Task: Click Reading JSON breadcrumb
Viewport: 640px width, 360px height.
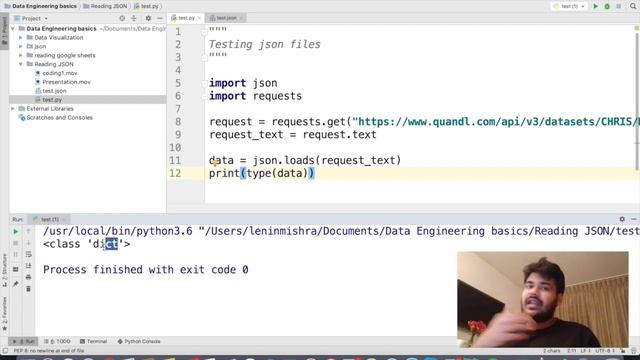Action: click(x=105, y=6)
